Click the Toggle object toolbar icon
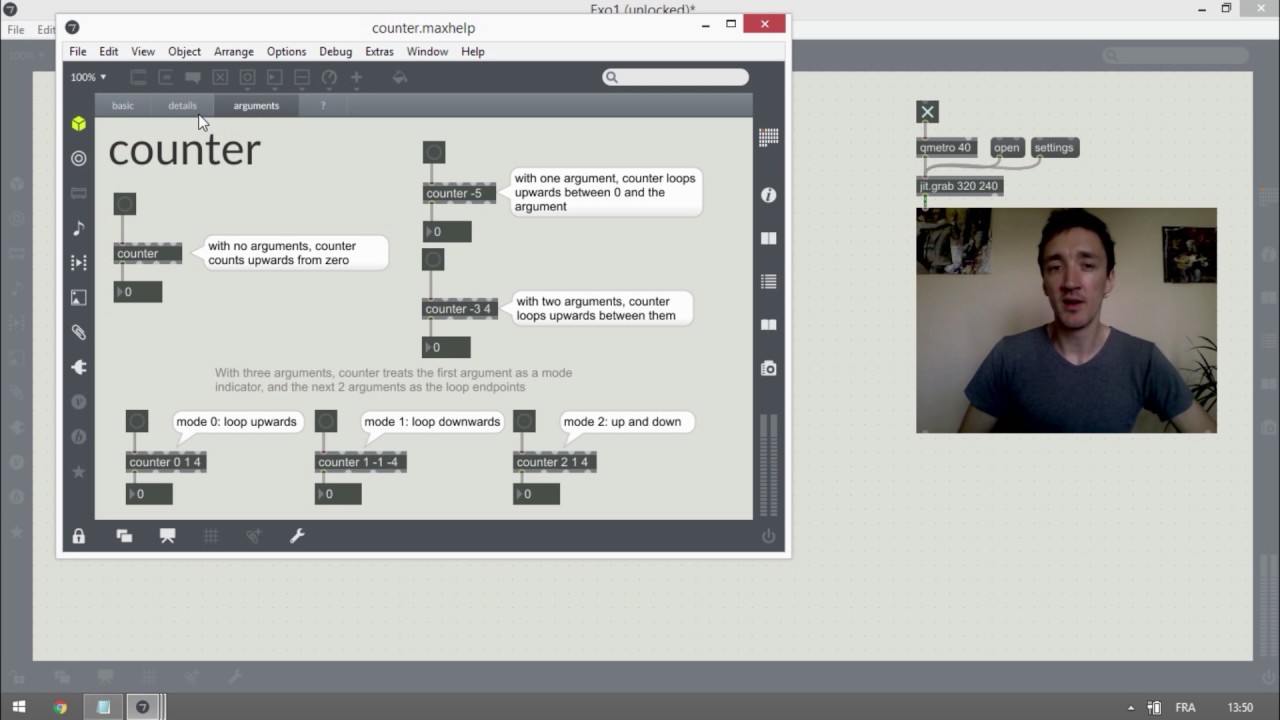The height and width of the screenshot is (720, 1280). pos(220,77)
